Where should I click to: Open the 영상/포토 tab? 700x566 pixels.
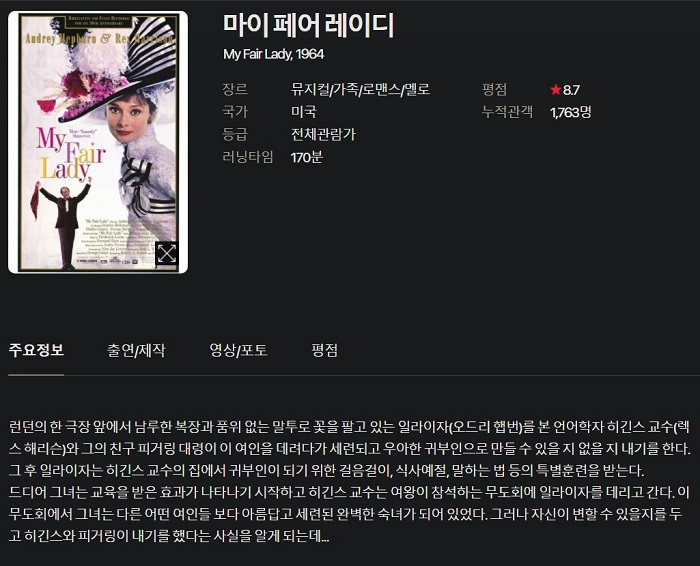[x=238, y=350]
